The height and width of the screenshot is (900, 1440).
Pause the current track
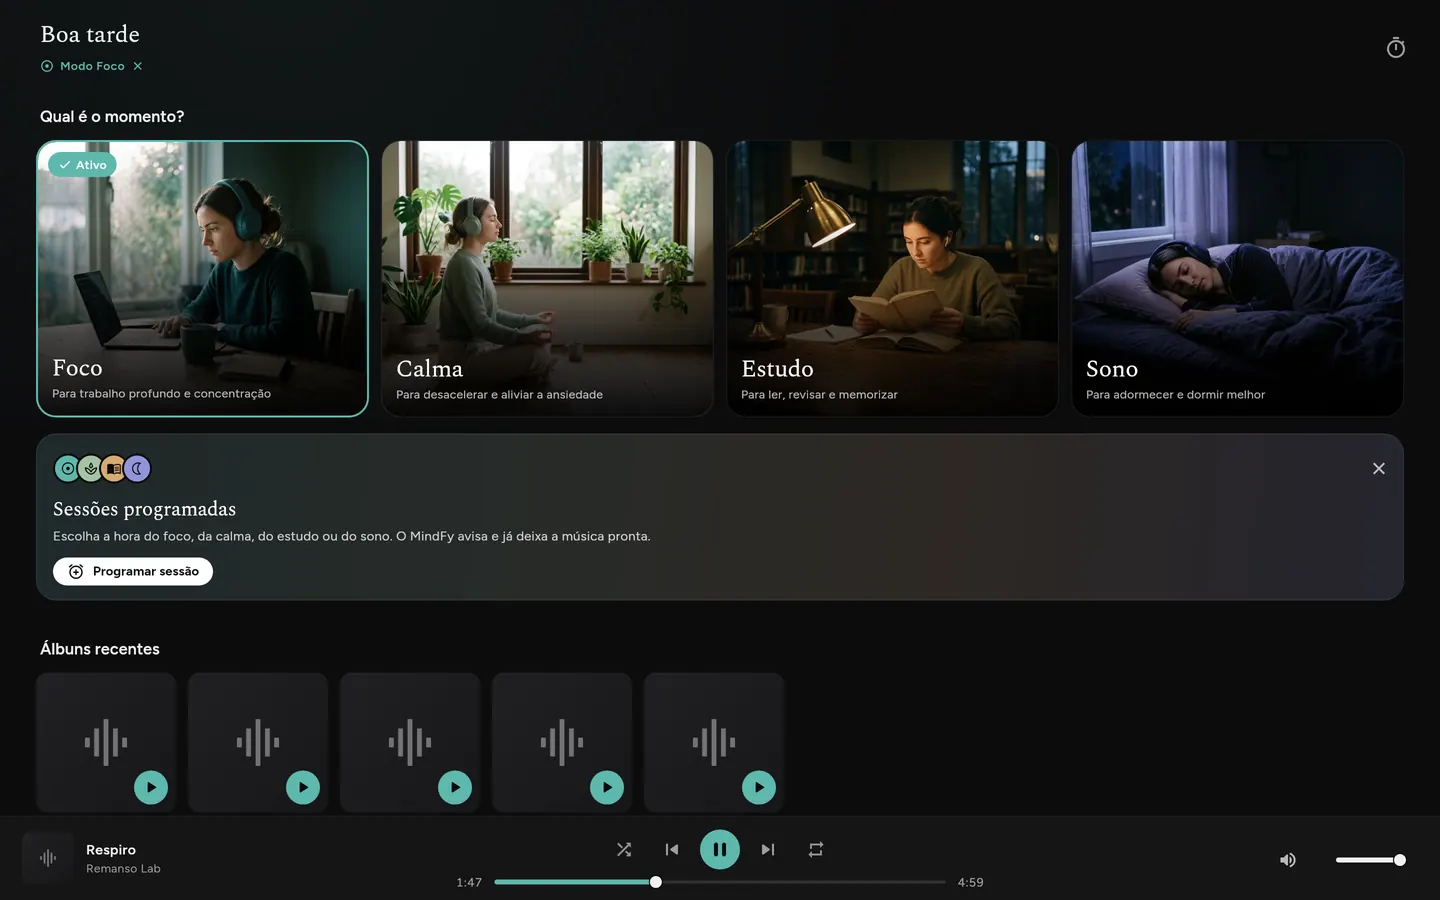tap(720, 849)
